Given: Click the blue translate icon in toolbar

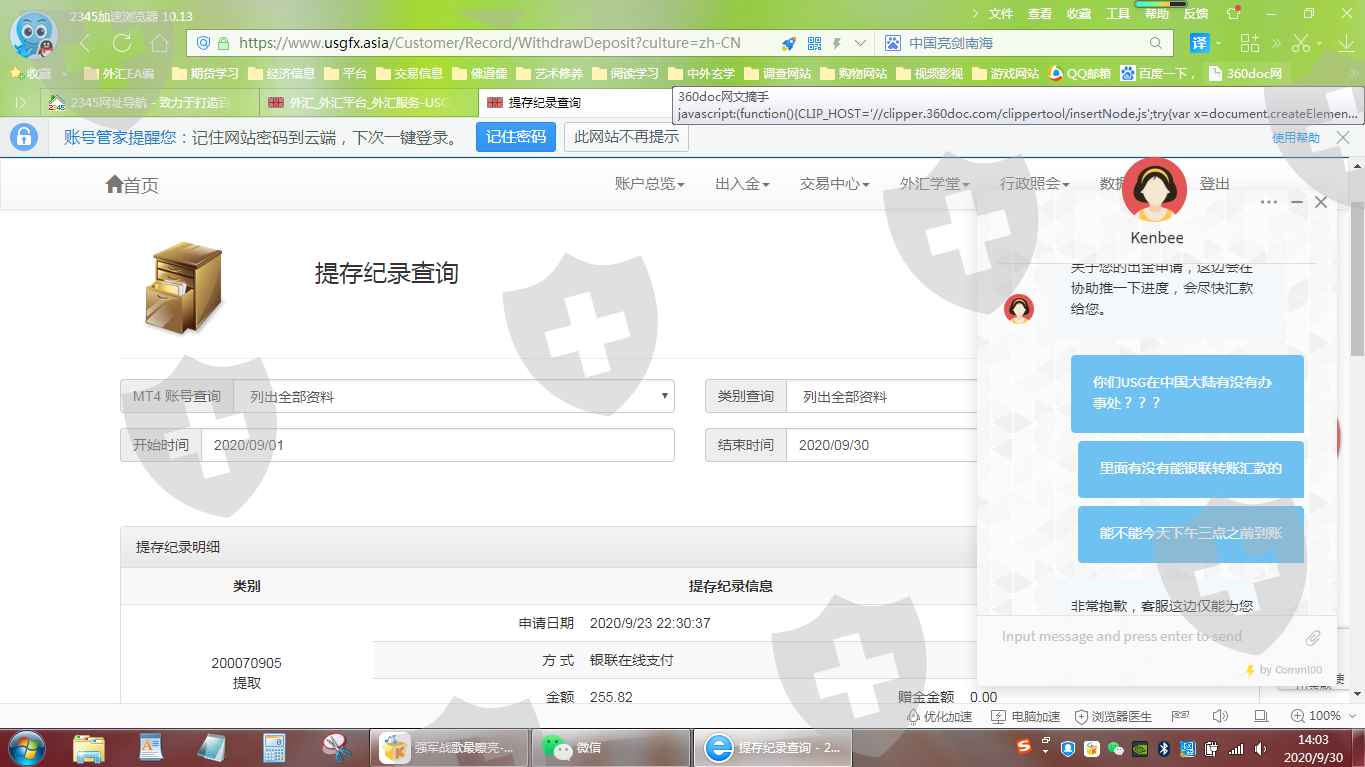Looking at the screenshot, I should [1199, 43].
